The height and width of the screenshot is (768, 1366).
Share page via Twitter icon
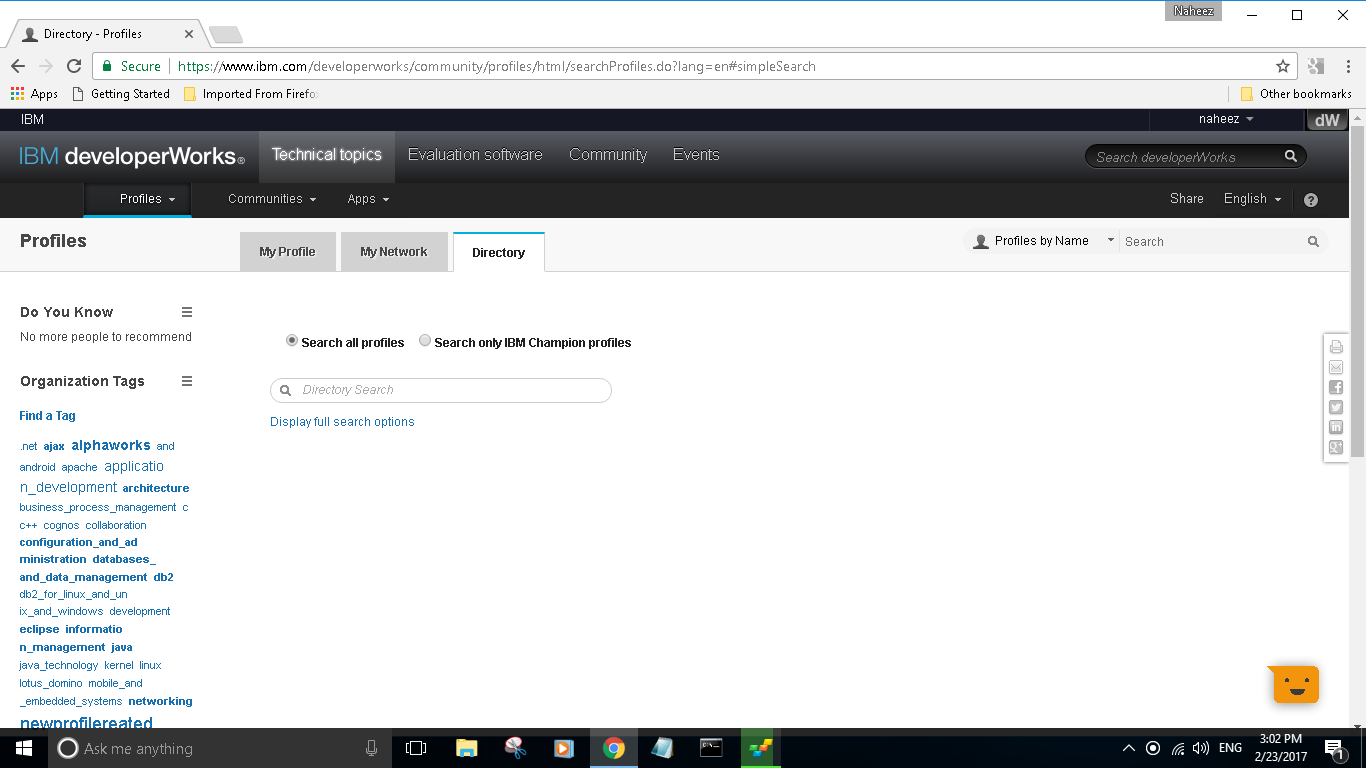(x=1336, y=407)
